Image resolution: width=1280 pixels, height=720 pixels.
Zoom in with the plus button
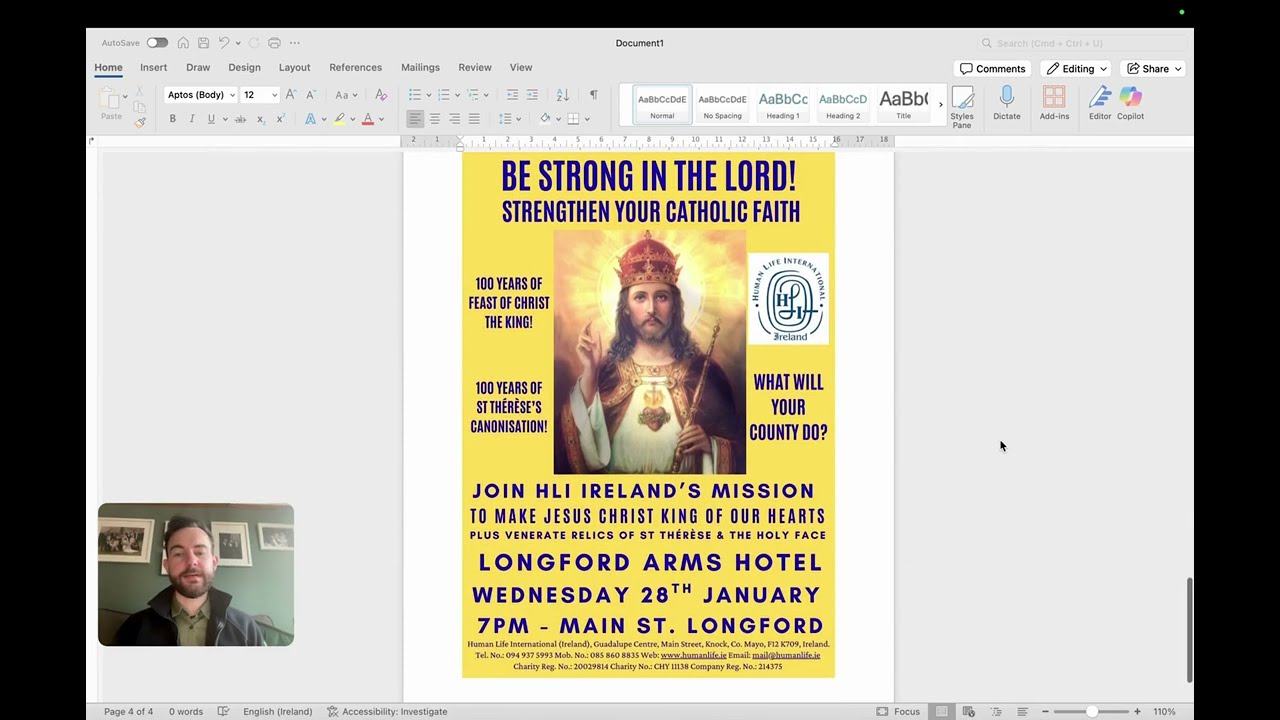point(1137,712)
